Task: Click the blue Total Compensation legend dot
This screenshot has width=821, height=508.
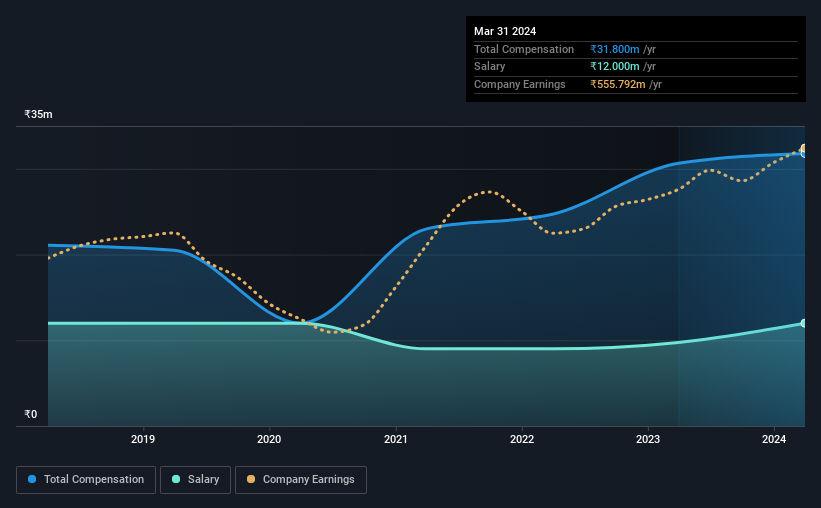Action: point(32,479)
